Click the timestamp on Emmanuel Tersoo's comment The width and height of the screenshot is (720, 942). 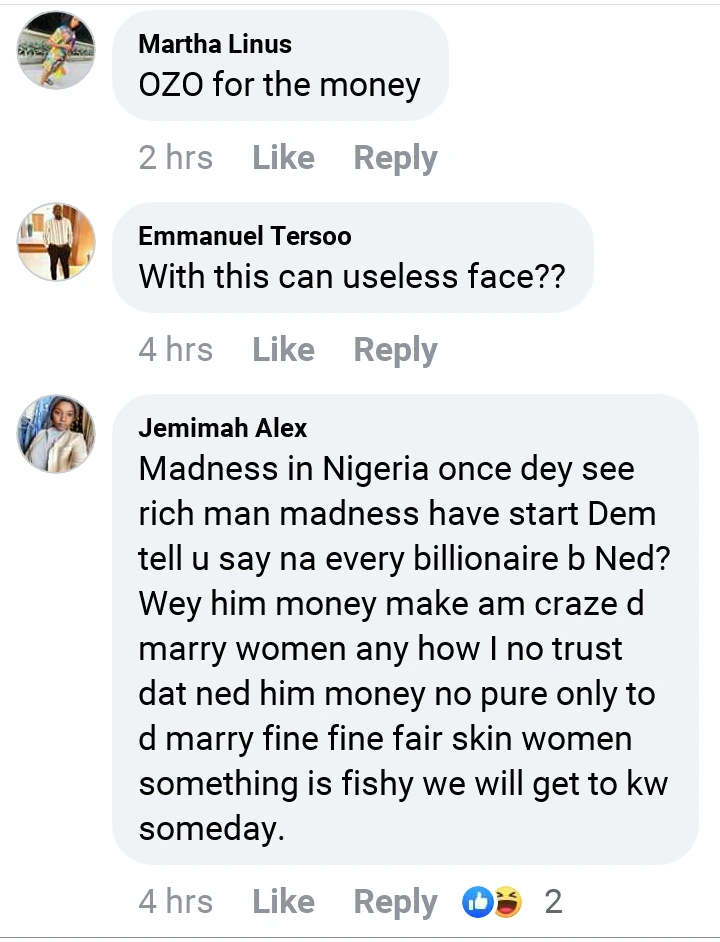(x=175, y=350)
